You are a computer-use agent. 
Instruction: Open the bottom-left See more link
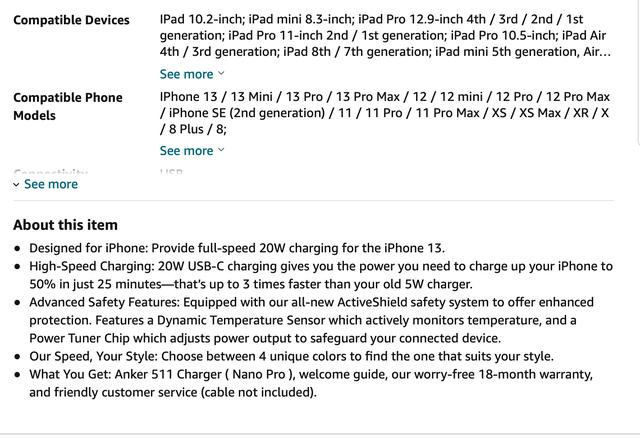(50, 184)
